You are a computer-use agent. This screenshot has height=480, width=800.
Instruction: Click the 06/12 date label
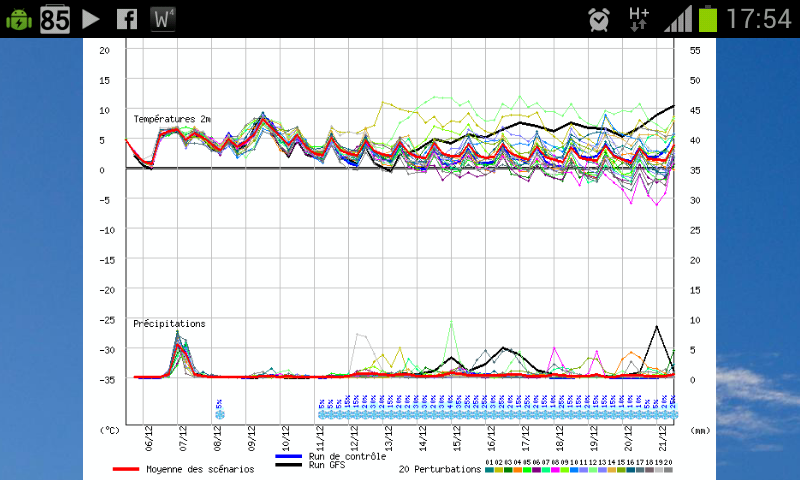[x=149, y=438]
